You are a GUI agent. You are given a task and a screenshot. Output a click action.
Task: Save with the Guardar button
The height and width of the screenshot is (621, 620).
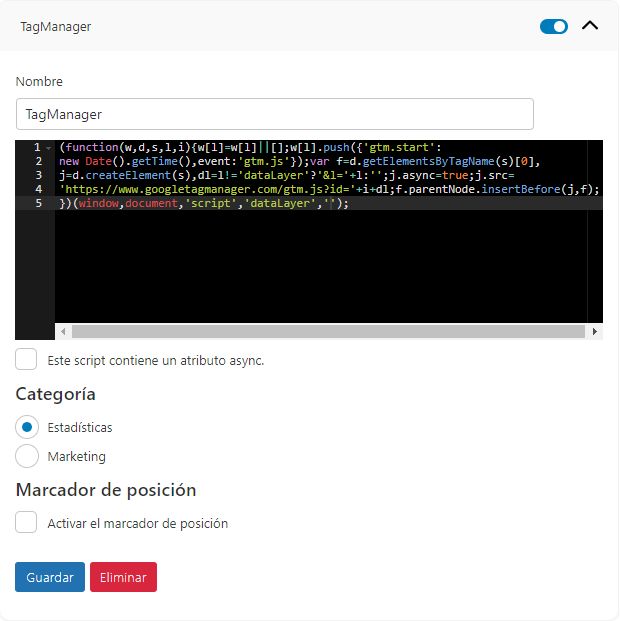[50, 577]
